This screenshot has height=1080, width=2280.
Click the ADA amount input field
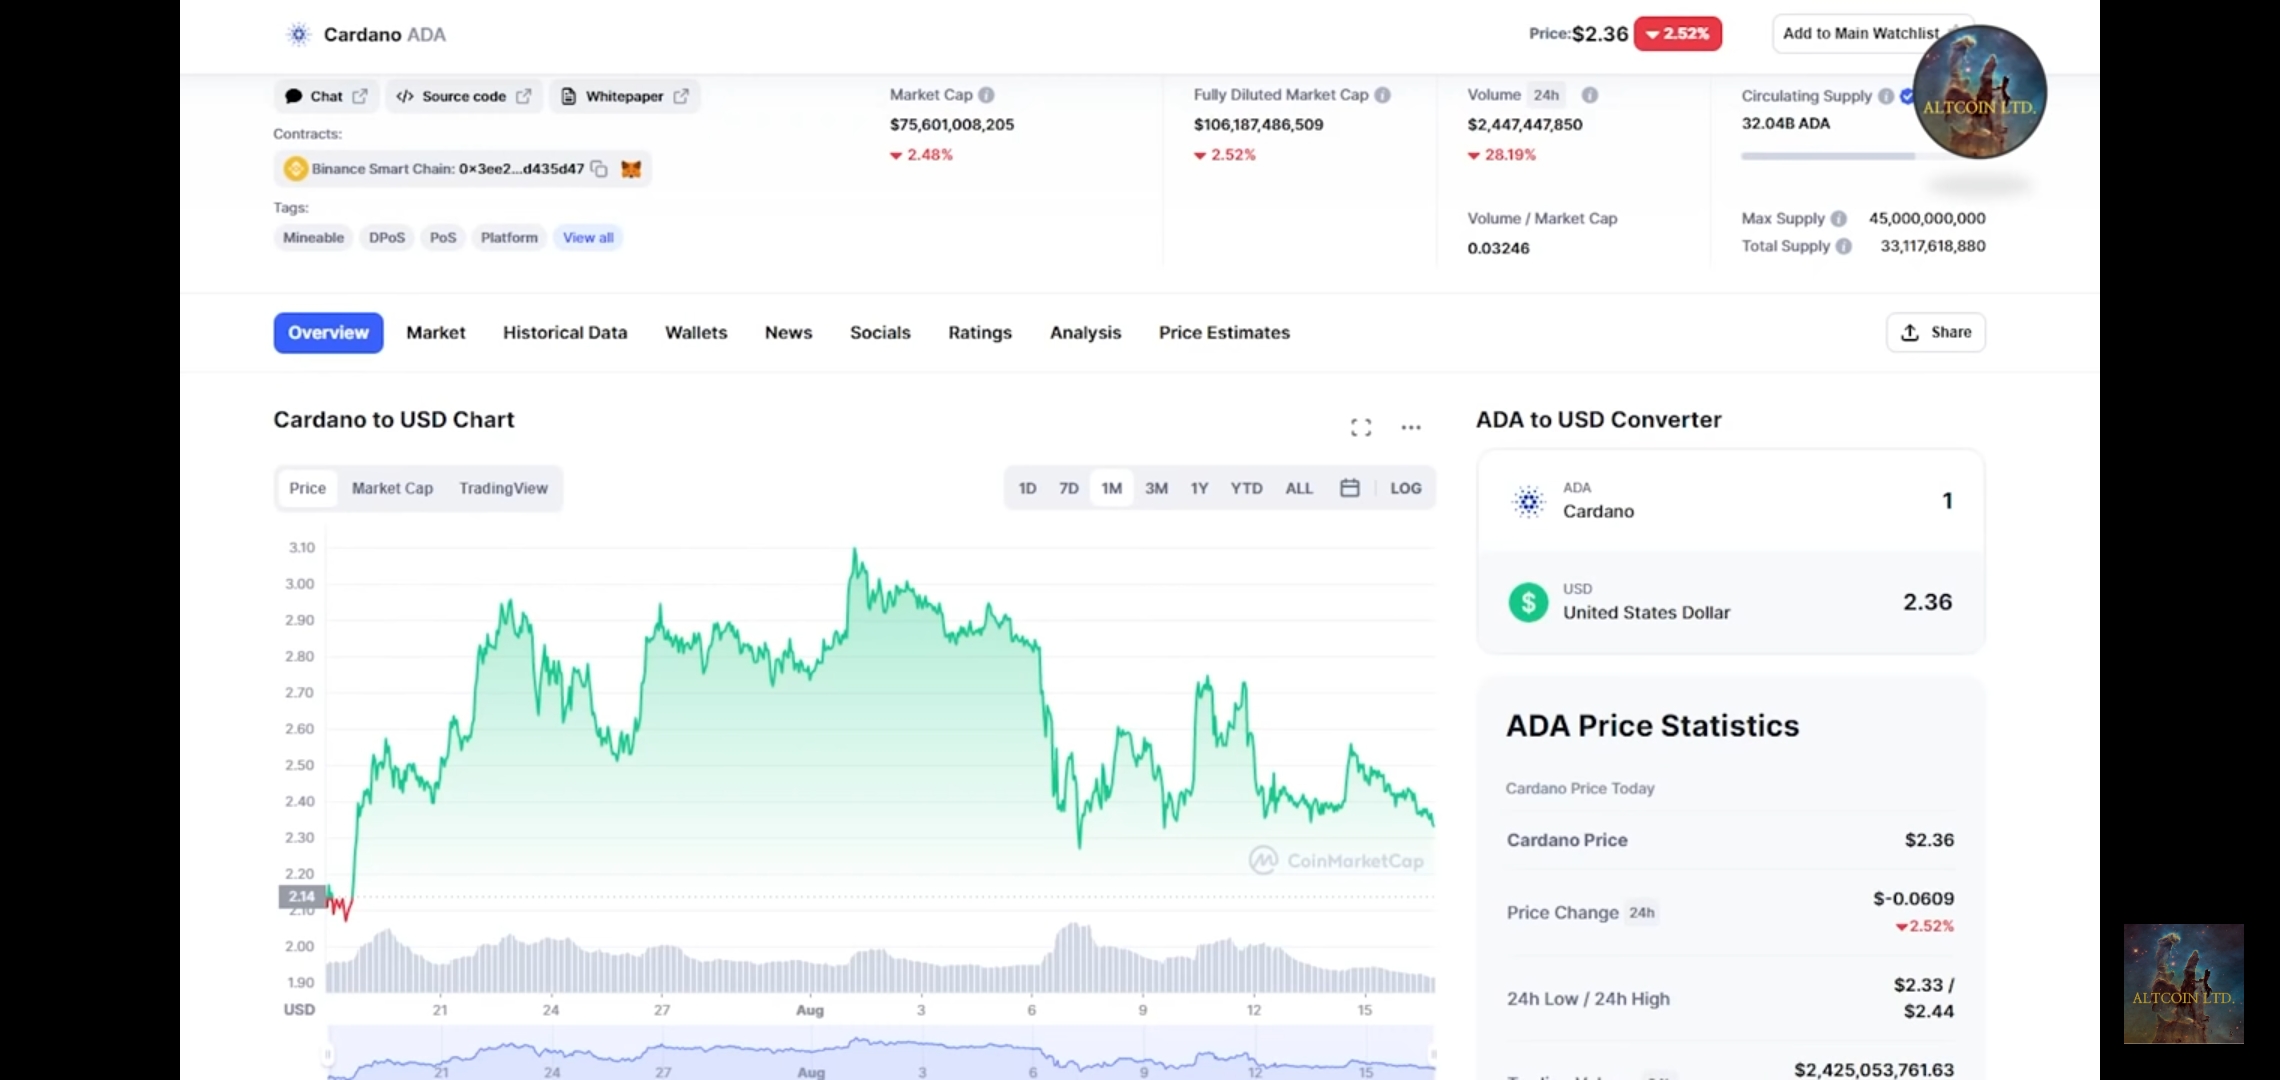click(x=1731, y=501)
